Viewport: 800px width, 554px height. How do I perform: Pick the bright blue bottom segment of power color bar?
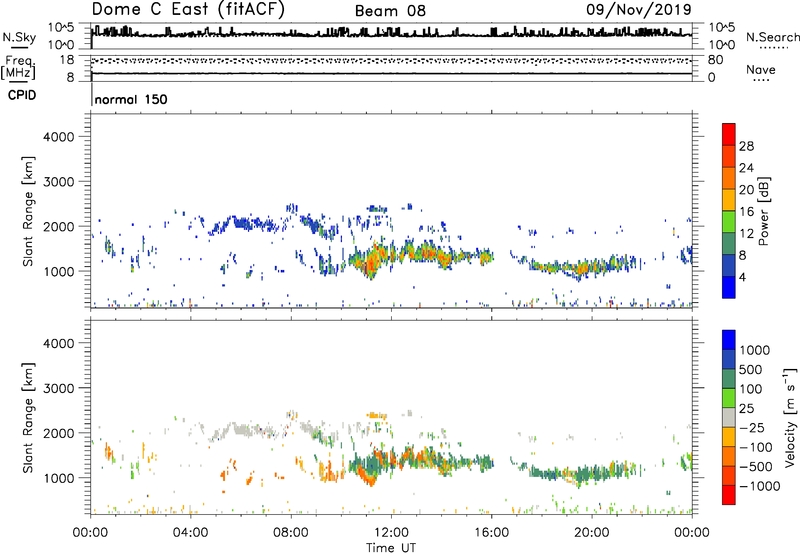[x=729, y=287]
